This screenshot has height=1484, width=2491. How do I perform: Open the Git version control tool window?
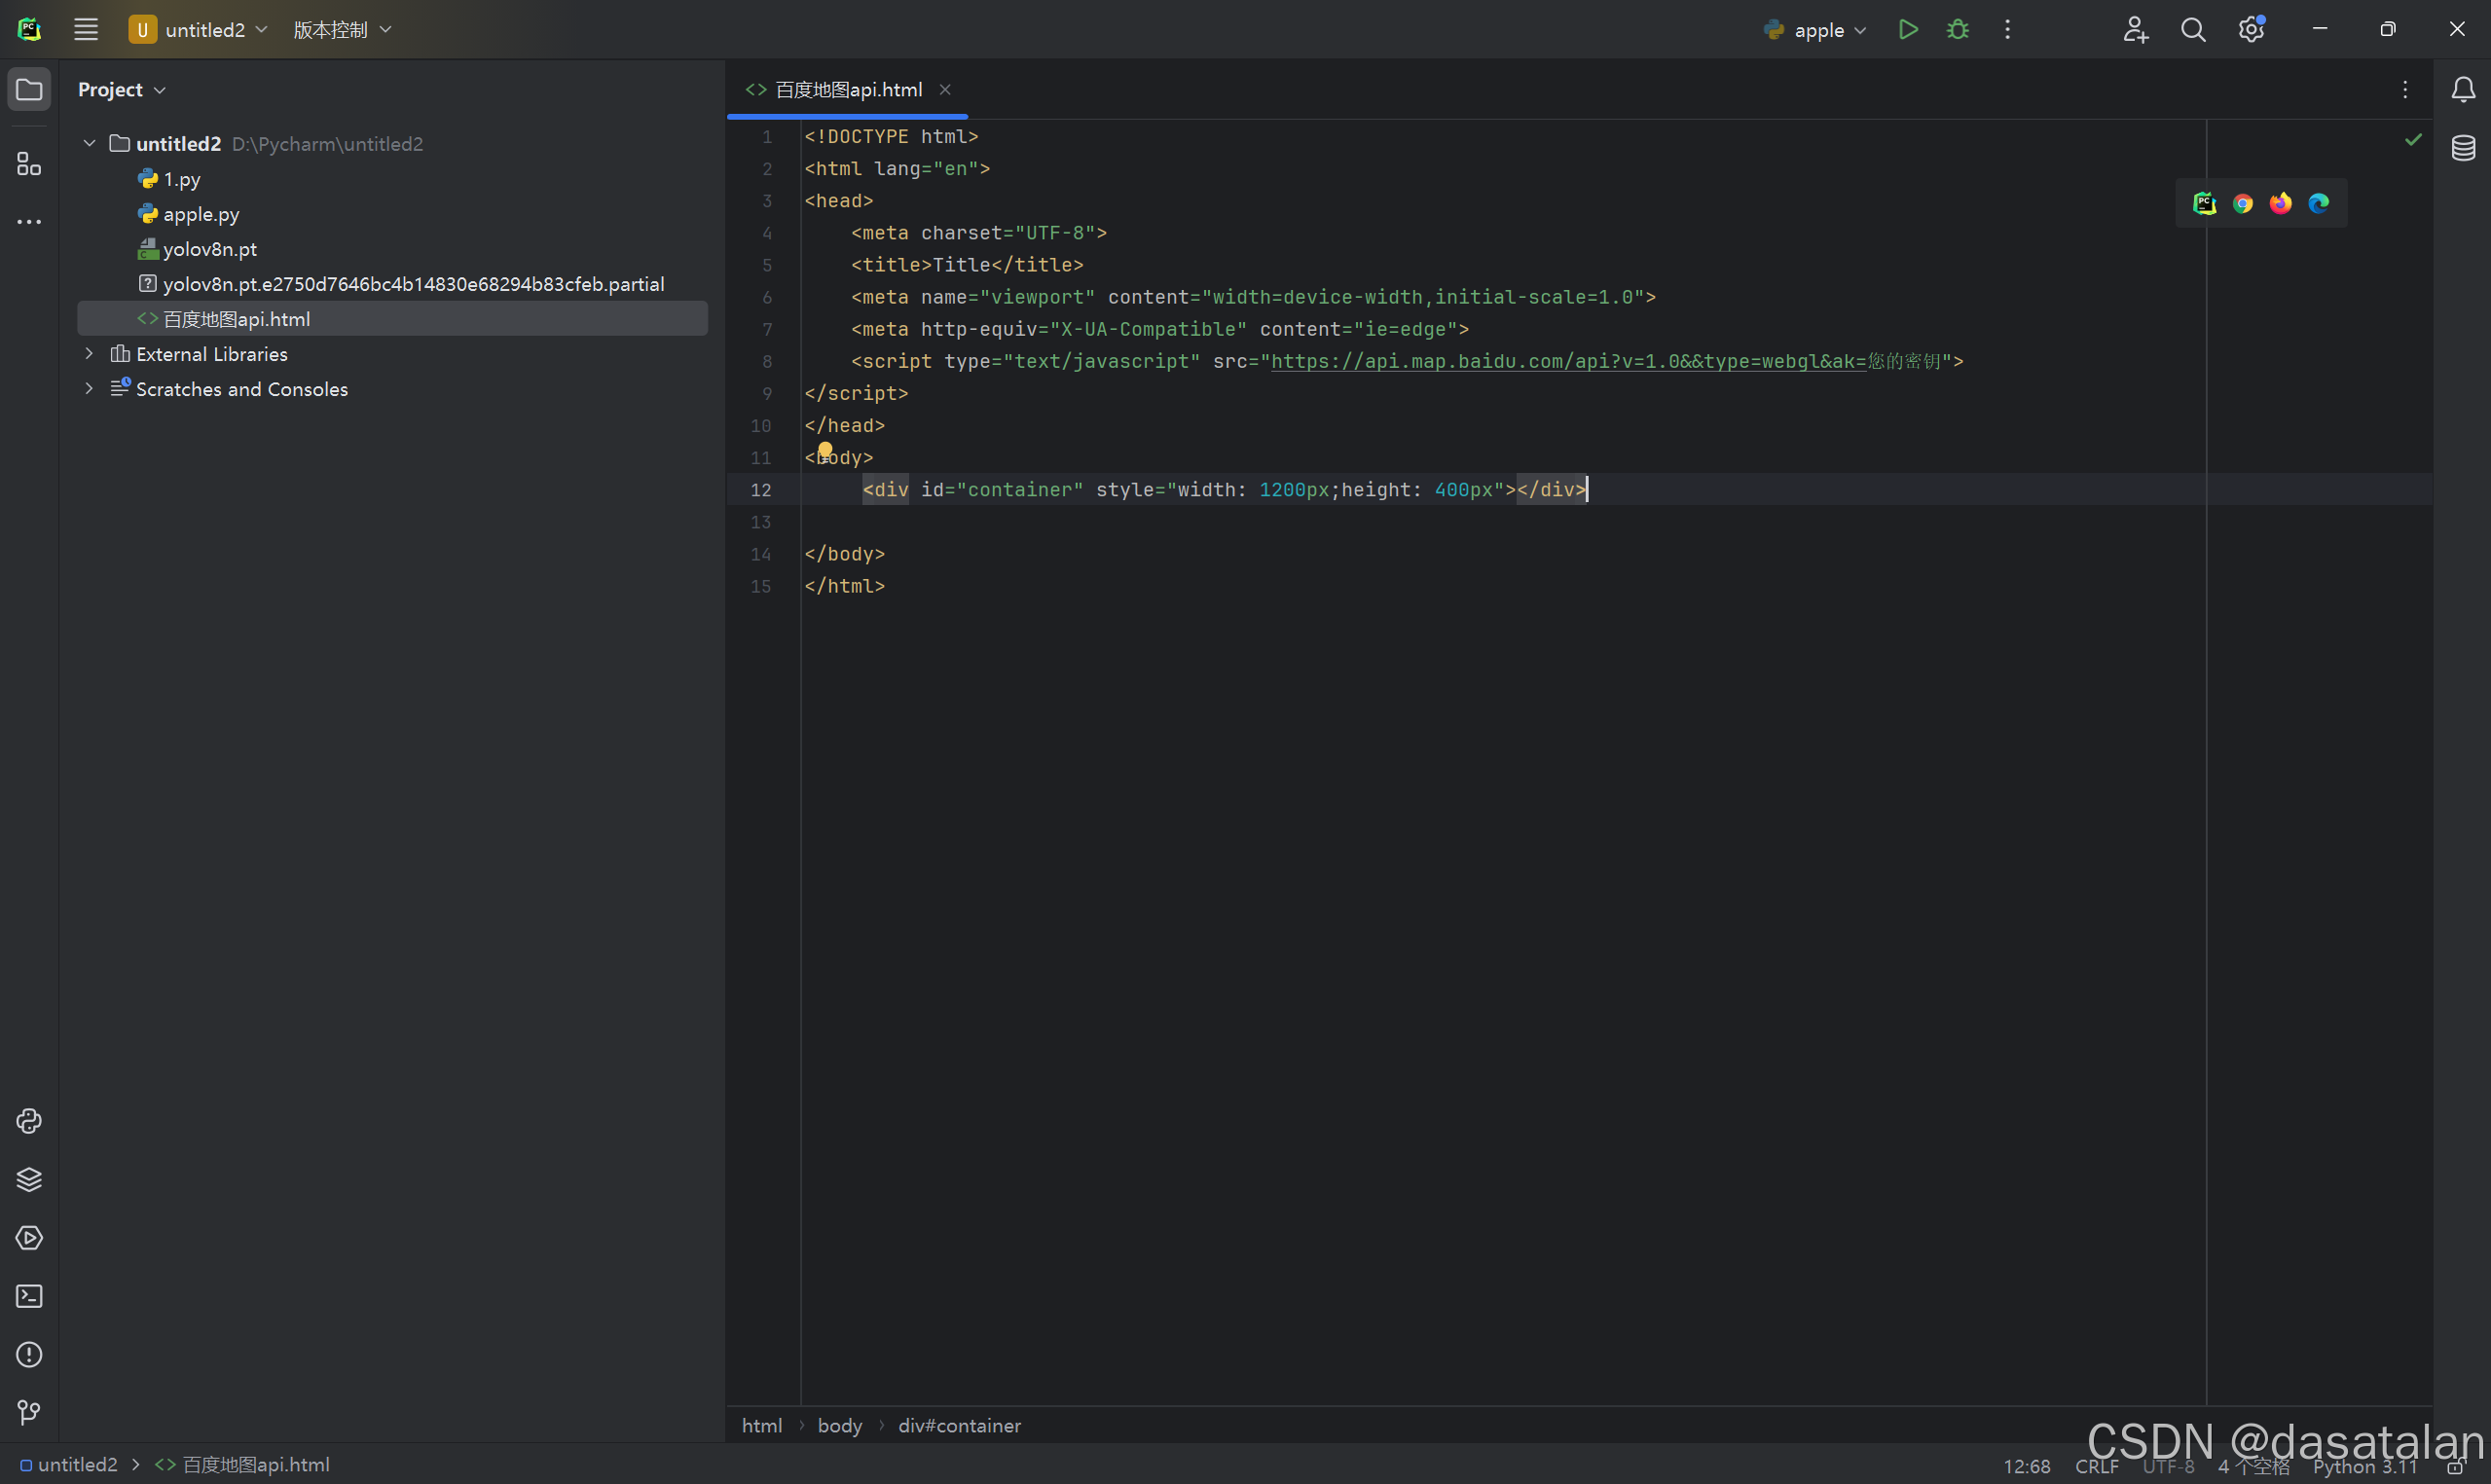[29, 1412]
